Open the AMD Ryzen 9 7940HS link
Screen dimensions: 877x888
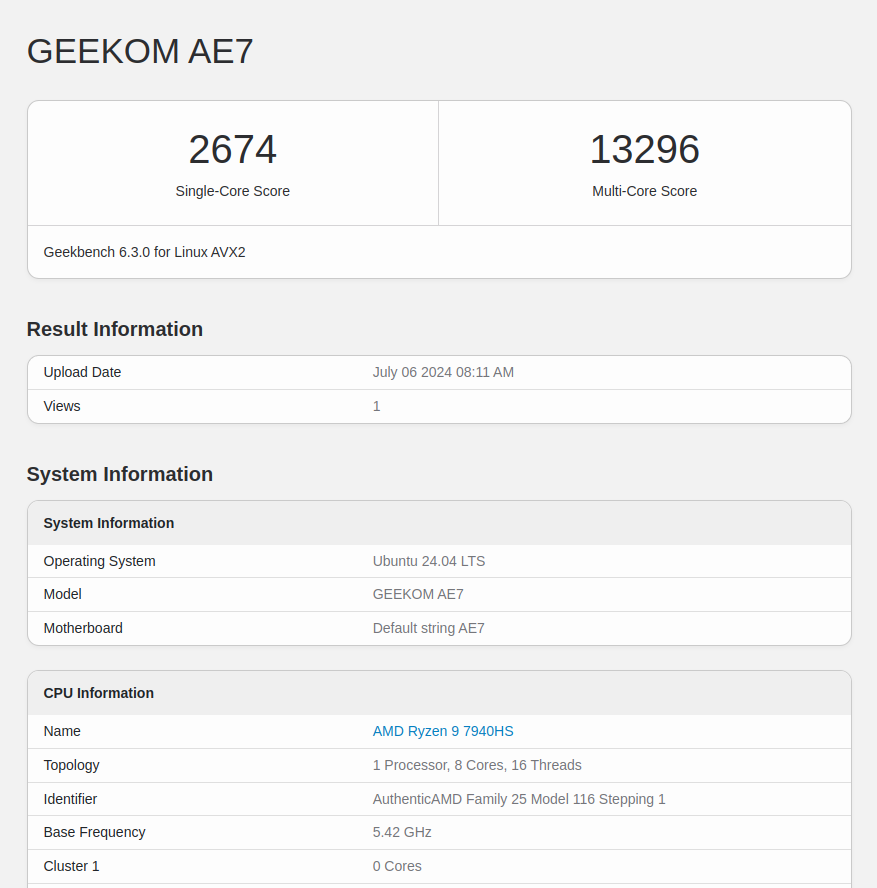coord(443,731)
